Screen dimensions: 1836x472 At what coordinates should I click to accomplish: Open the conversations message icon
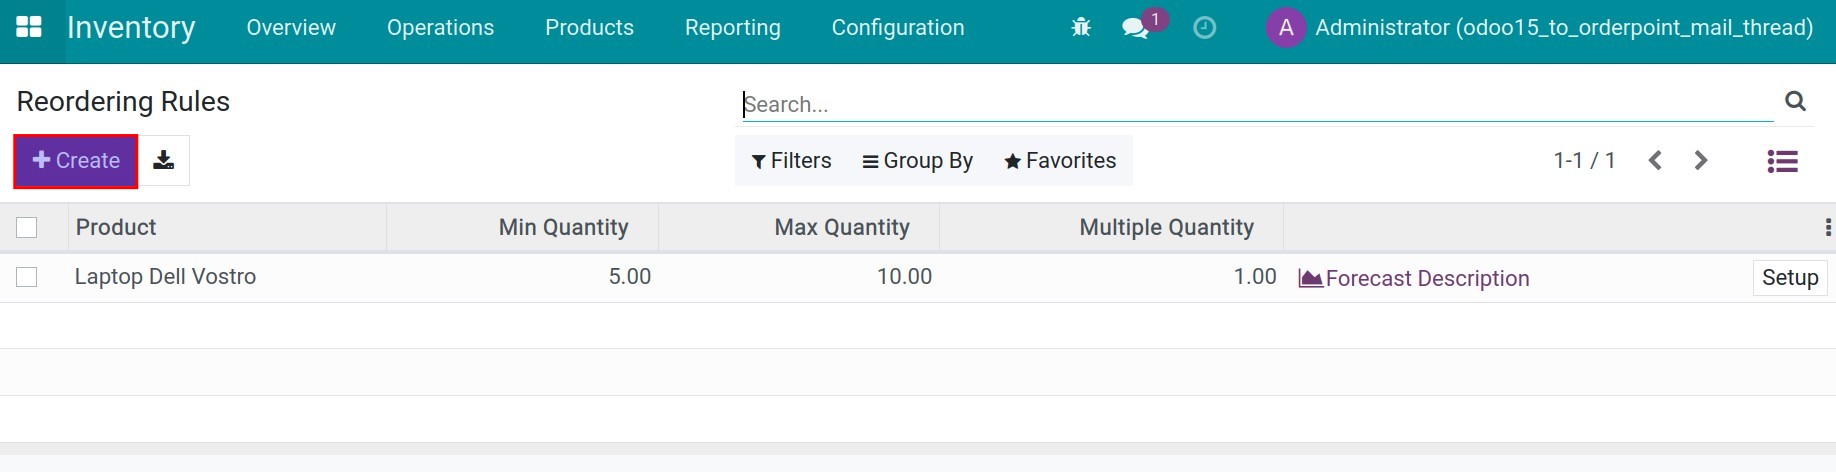pos(1135,28)
